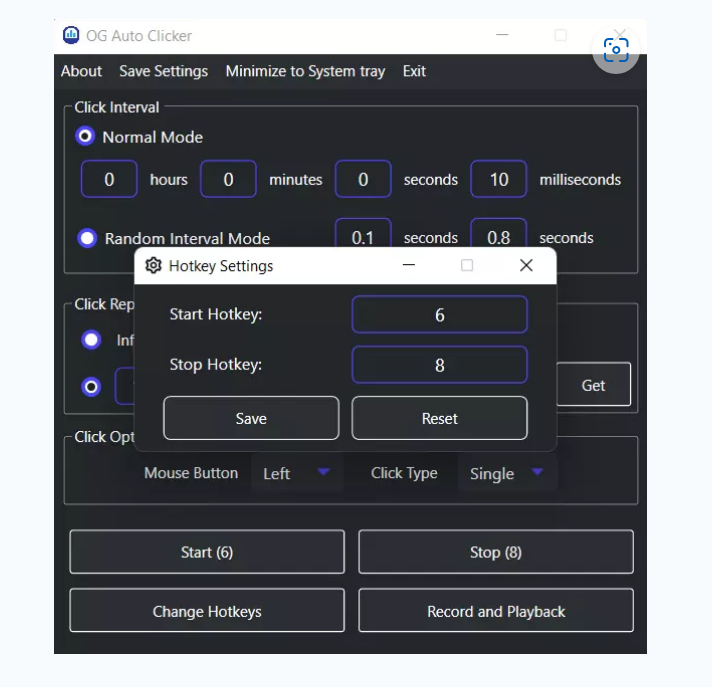Viewport: 712px width, 687px height.
Task: Click the Start Hotkey: label
Action: click(216, 314)
